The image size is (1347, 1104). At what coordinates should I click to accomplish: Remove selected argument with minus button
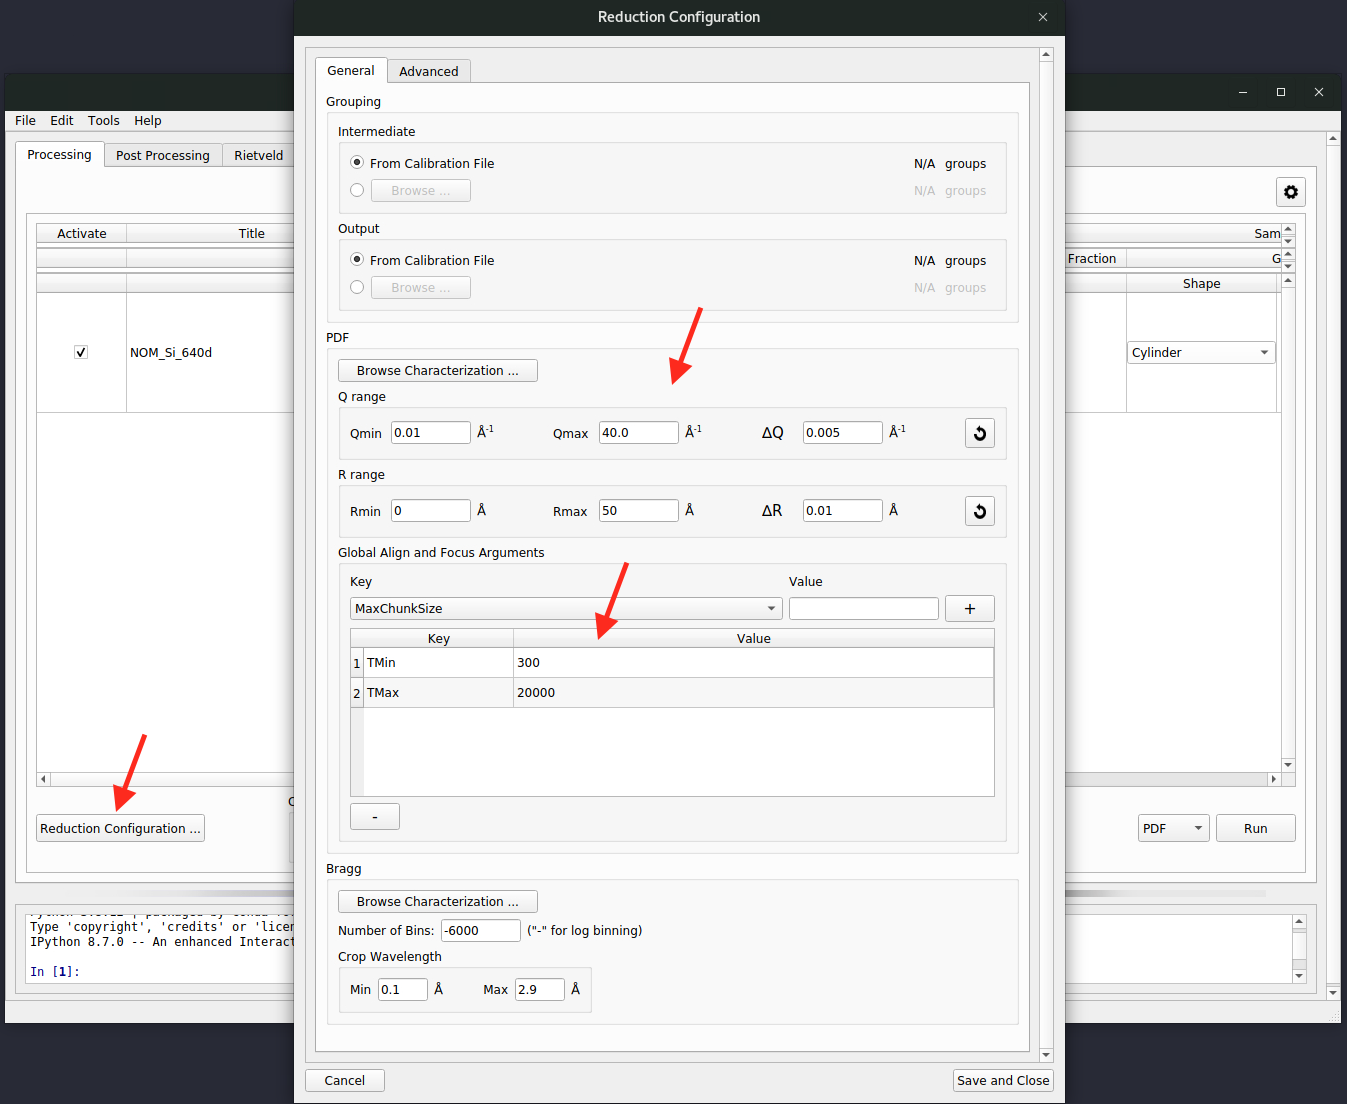click(x=374, y=817)
